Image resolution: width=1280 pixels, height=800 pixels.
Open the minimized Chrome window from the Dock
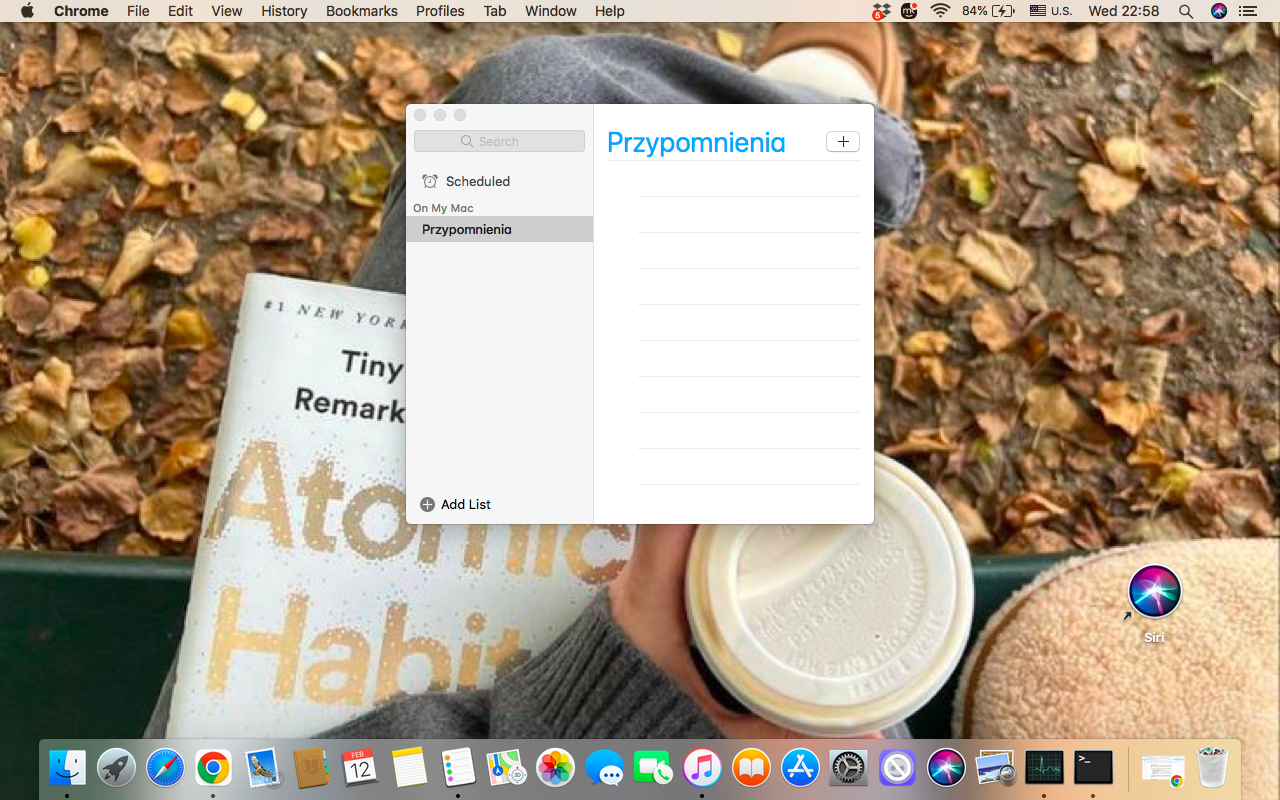click(1162, 768)
